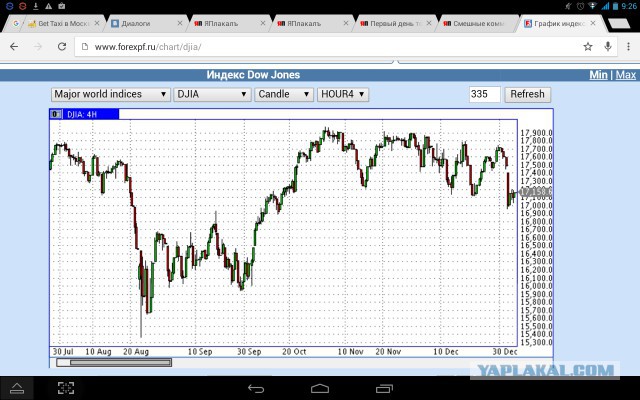Image resolution: width=640 pixels, height=400 pixels.
Task: Reload the page with the refresh icon
Action: click(62, 47)
